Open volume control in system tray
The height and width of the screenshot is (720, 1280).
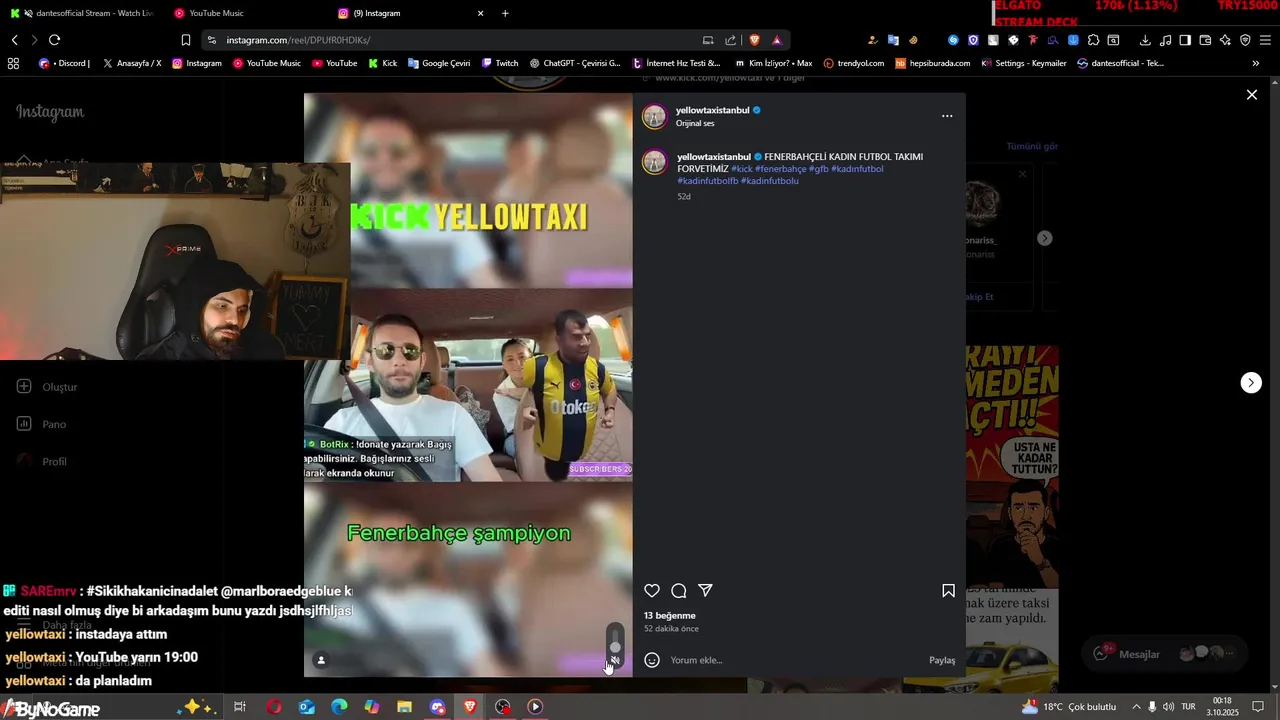pyautogui.click(x=1168, y=707)
